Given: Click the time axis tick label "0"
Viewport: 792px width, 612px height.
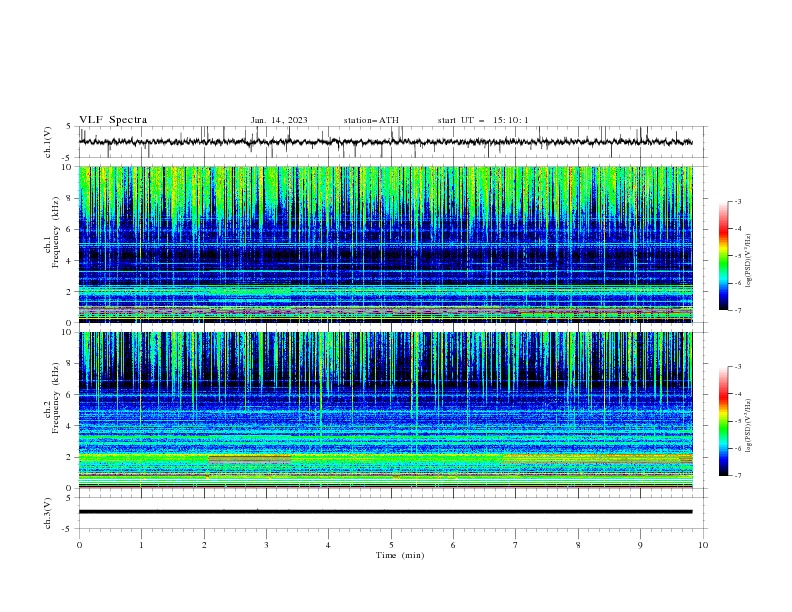Looking at the screenshot, I should pos(79,545).
